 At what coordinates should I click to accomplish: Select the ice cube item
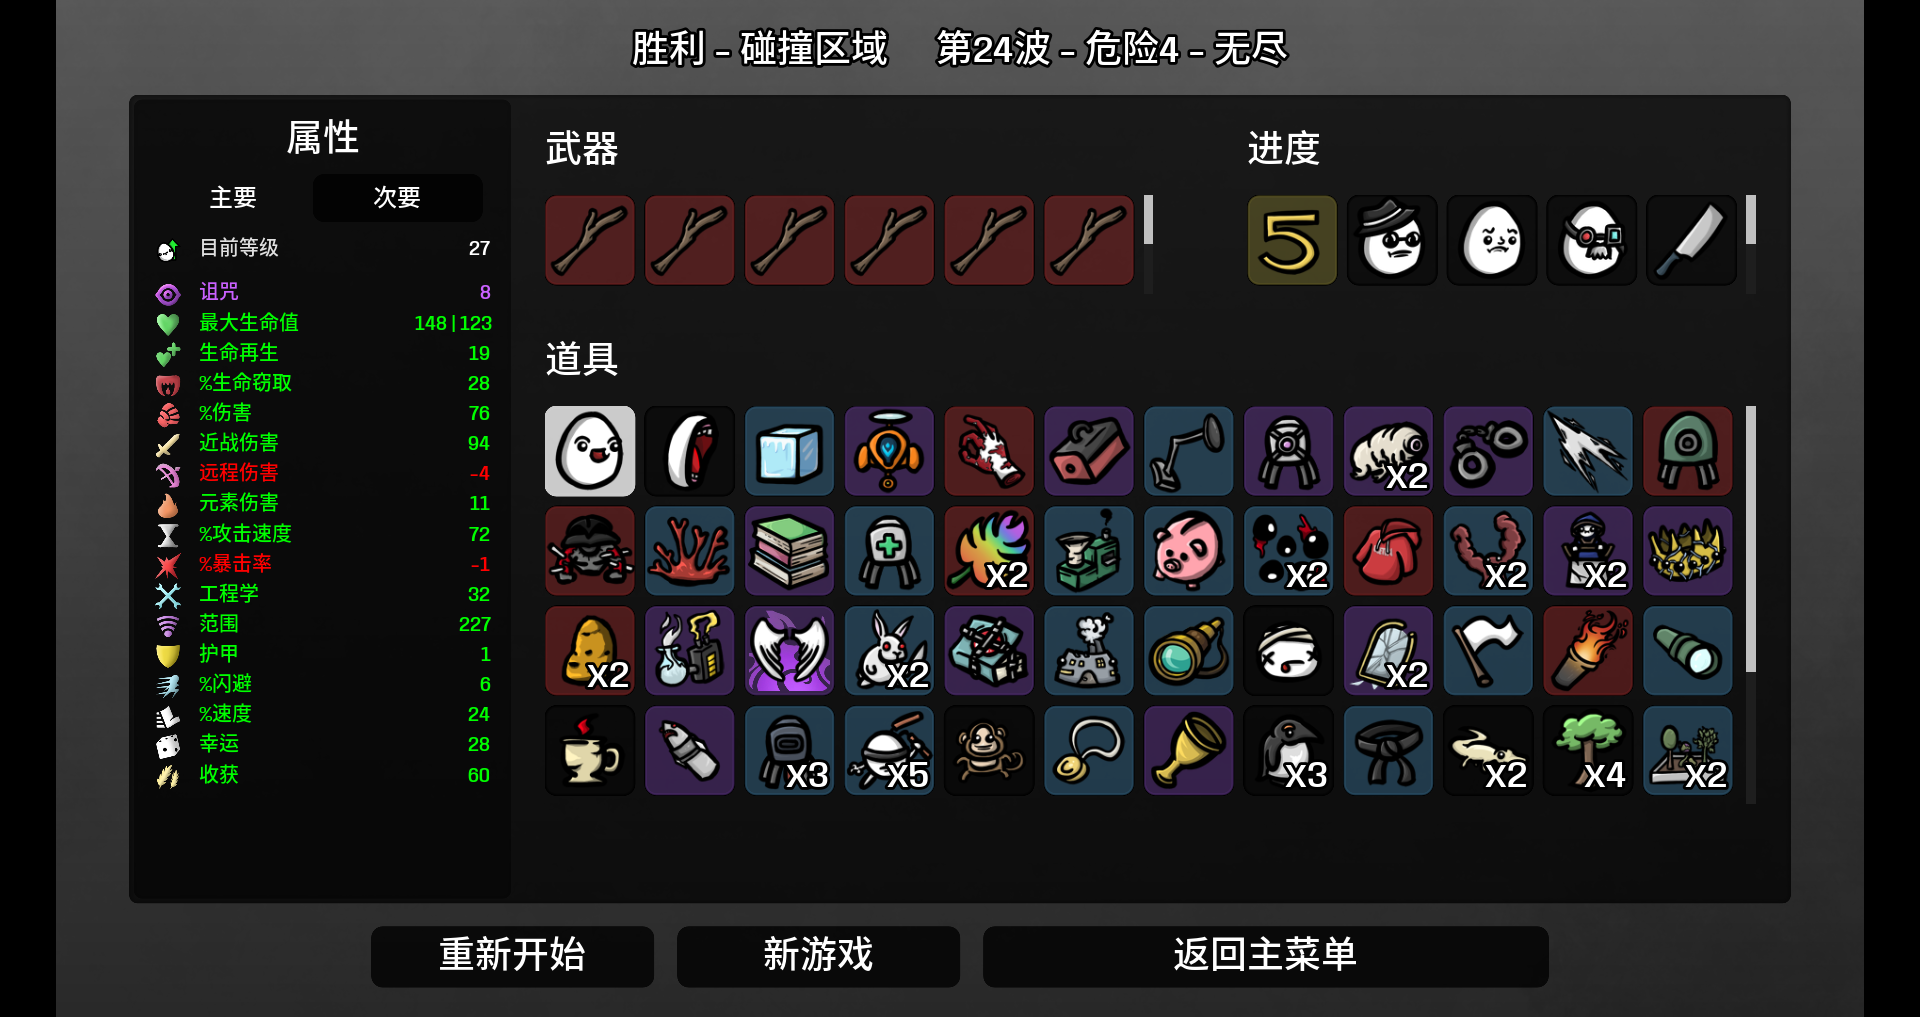click(790, 451)
